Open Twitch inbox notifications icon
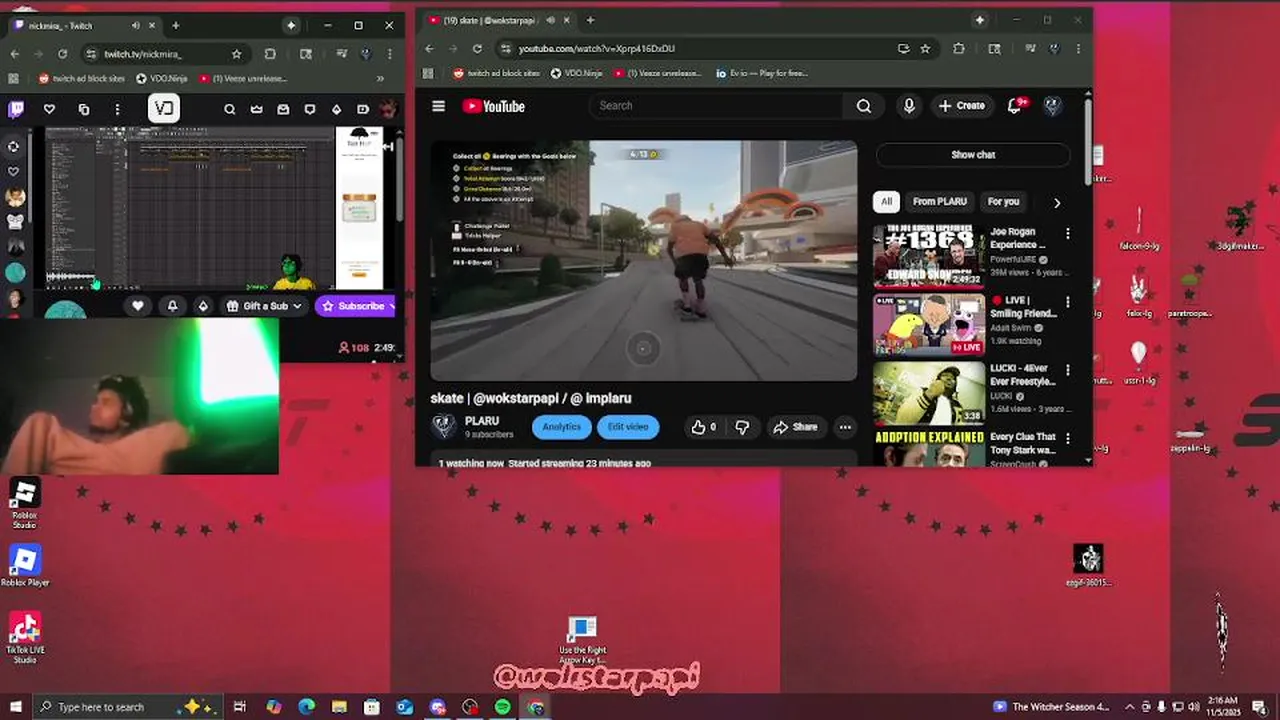Screen dimensions: 1280x720 click(x=283, y=109)
